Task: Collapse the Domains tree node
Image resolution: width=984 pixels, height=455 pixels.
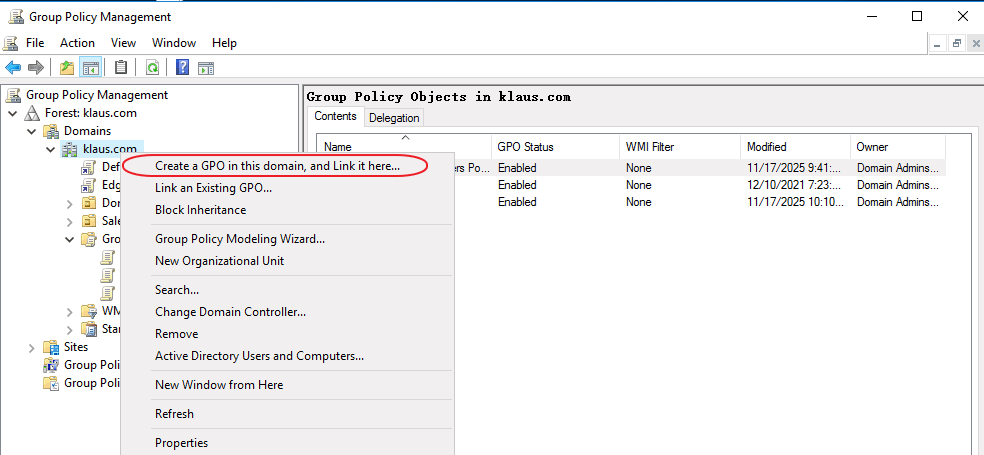Action: point(32,131)
